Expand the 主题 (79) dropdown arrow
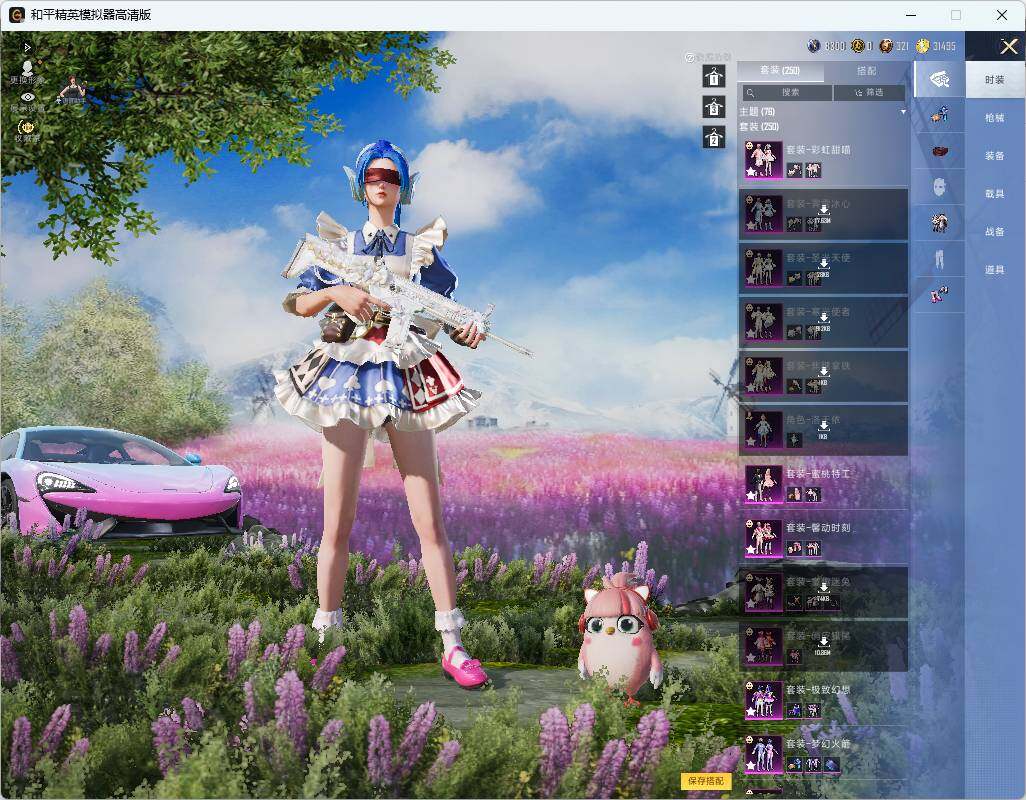 [x=903, y=112]
